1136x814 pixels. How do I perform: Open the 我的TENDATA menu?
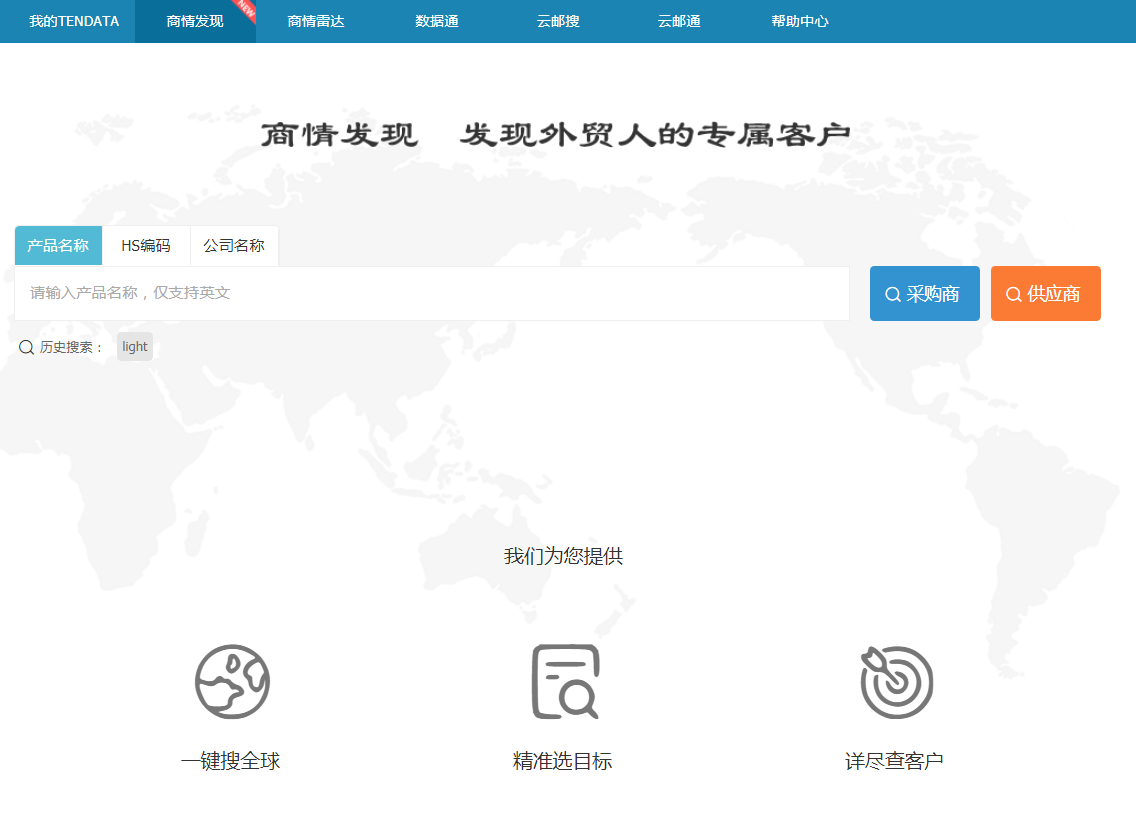66,20
